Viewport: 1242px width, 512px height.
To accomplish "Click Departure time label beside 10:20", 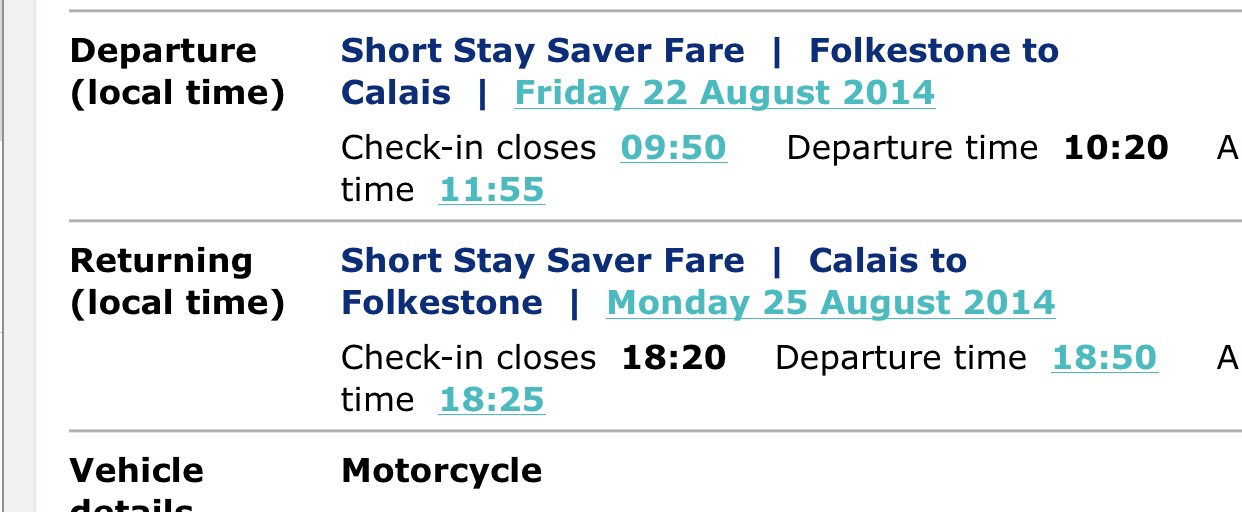I will (912, 148).
